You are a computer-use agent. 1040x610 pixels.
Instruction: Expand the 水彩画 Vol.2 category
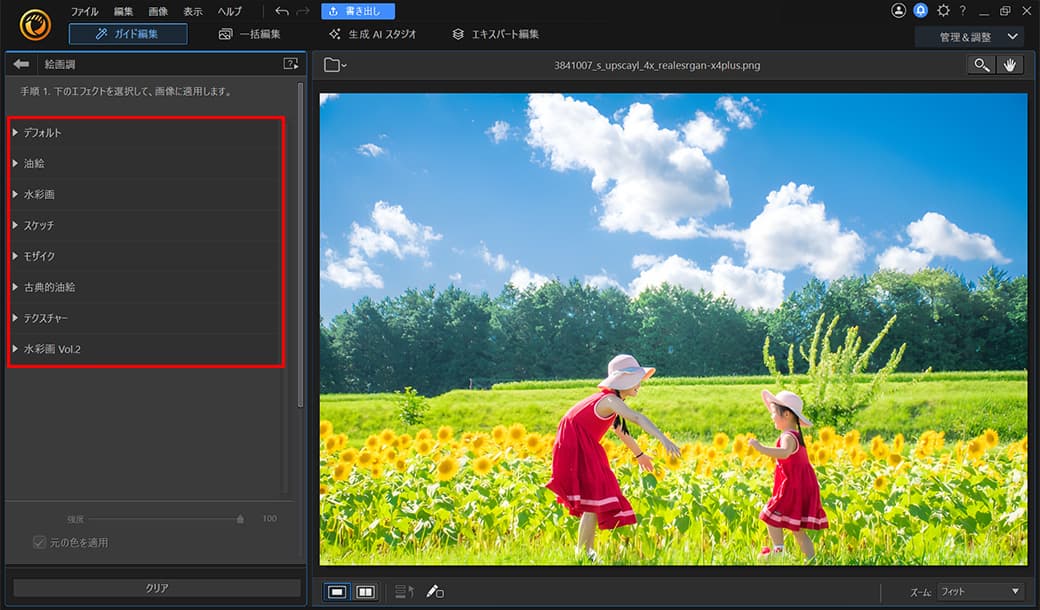(x=47, y=349)
